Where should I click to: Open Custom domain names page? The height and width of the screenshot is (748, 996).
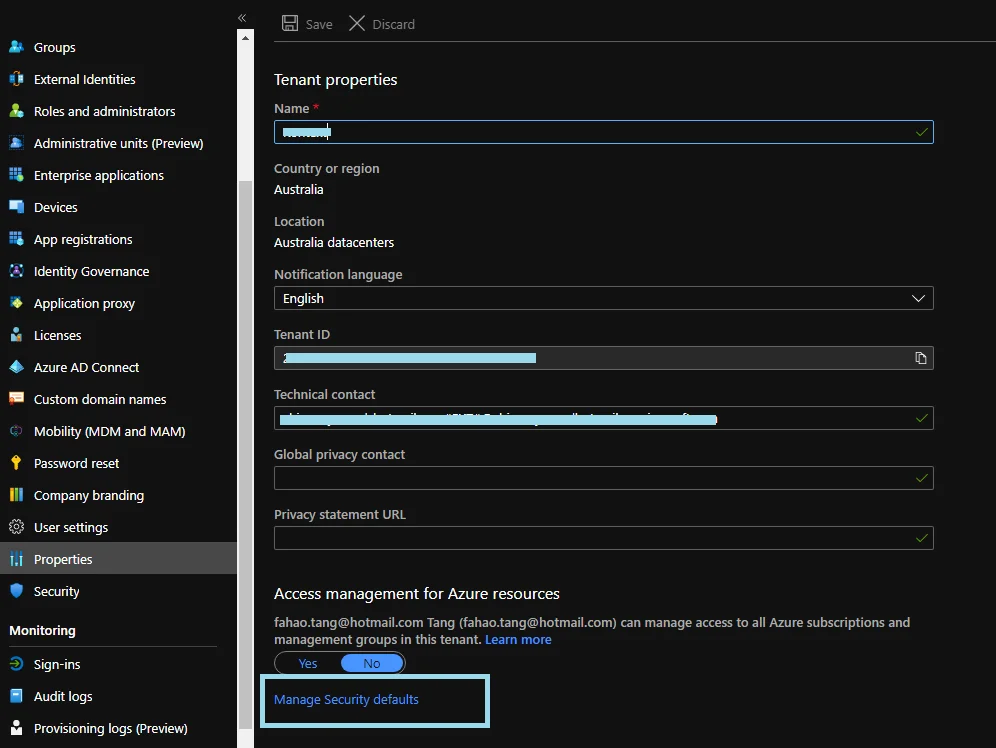point(100,399)
